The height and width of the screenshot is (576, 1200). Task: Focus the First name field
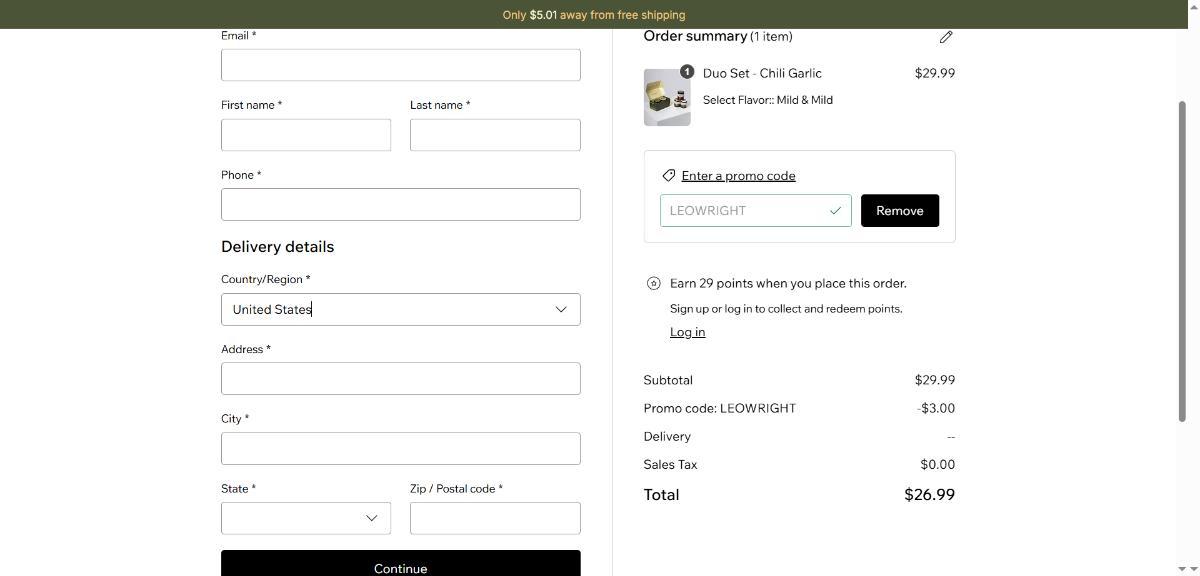306,135
